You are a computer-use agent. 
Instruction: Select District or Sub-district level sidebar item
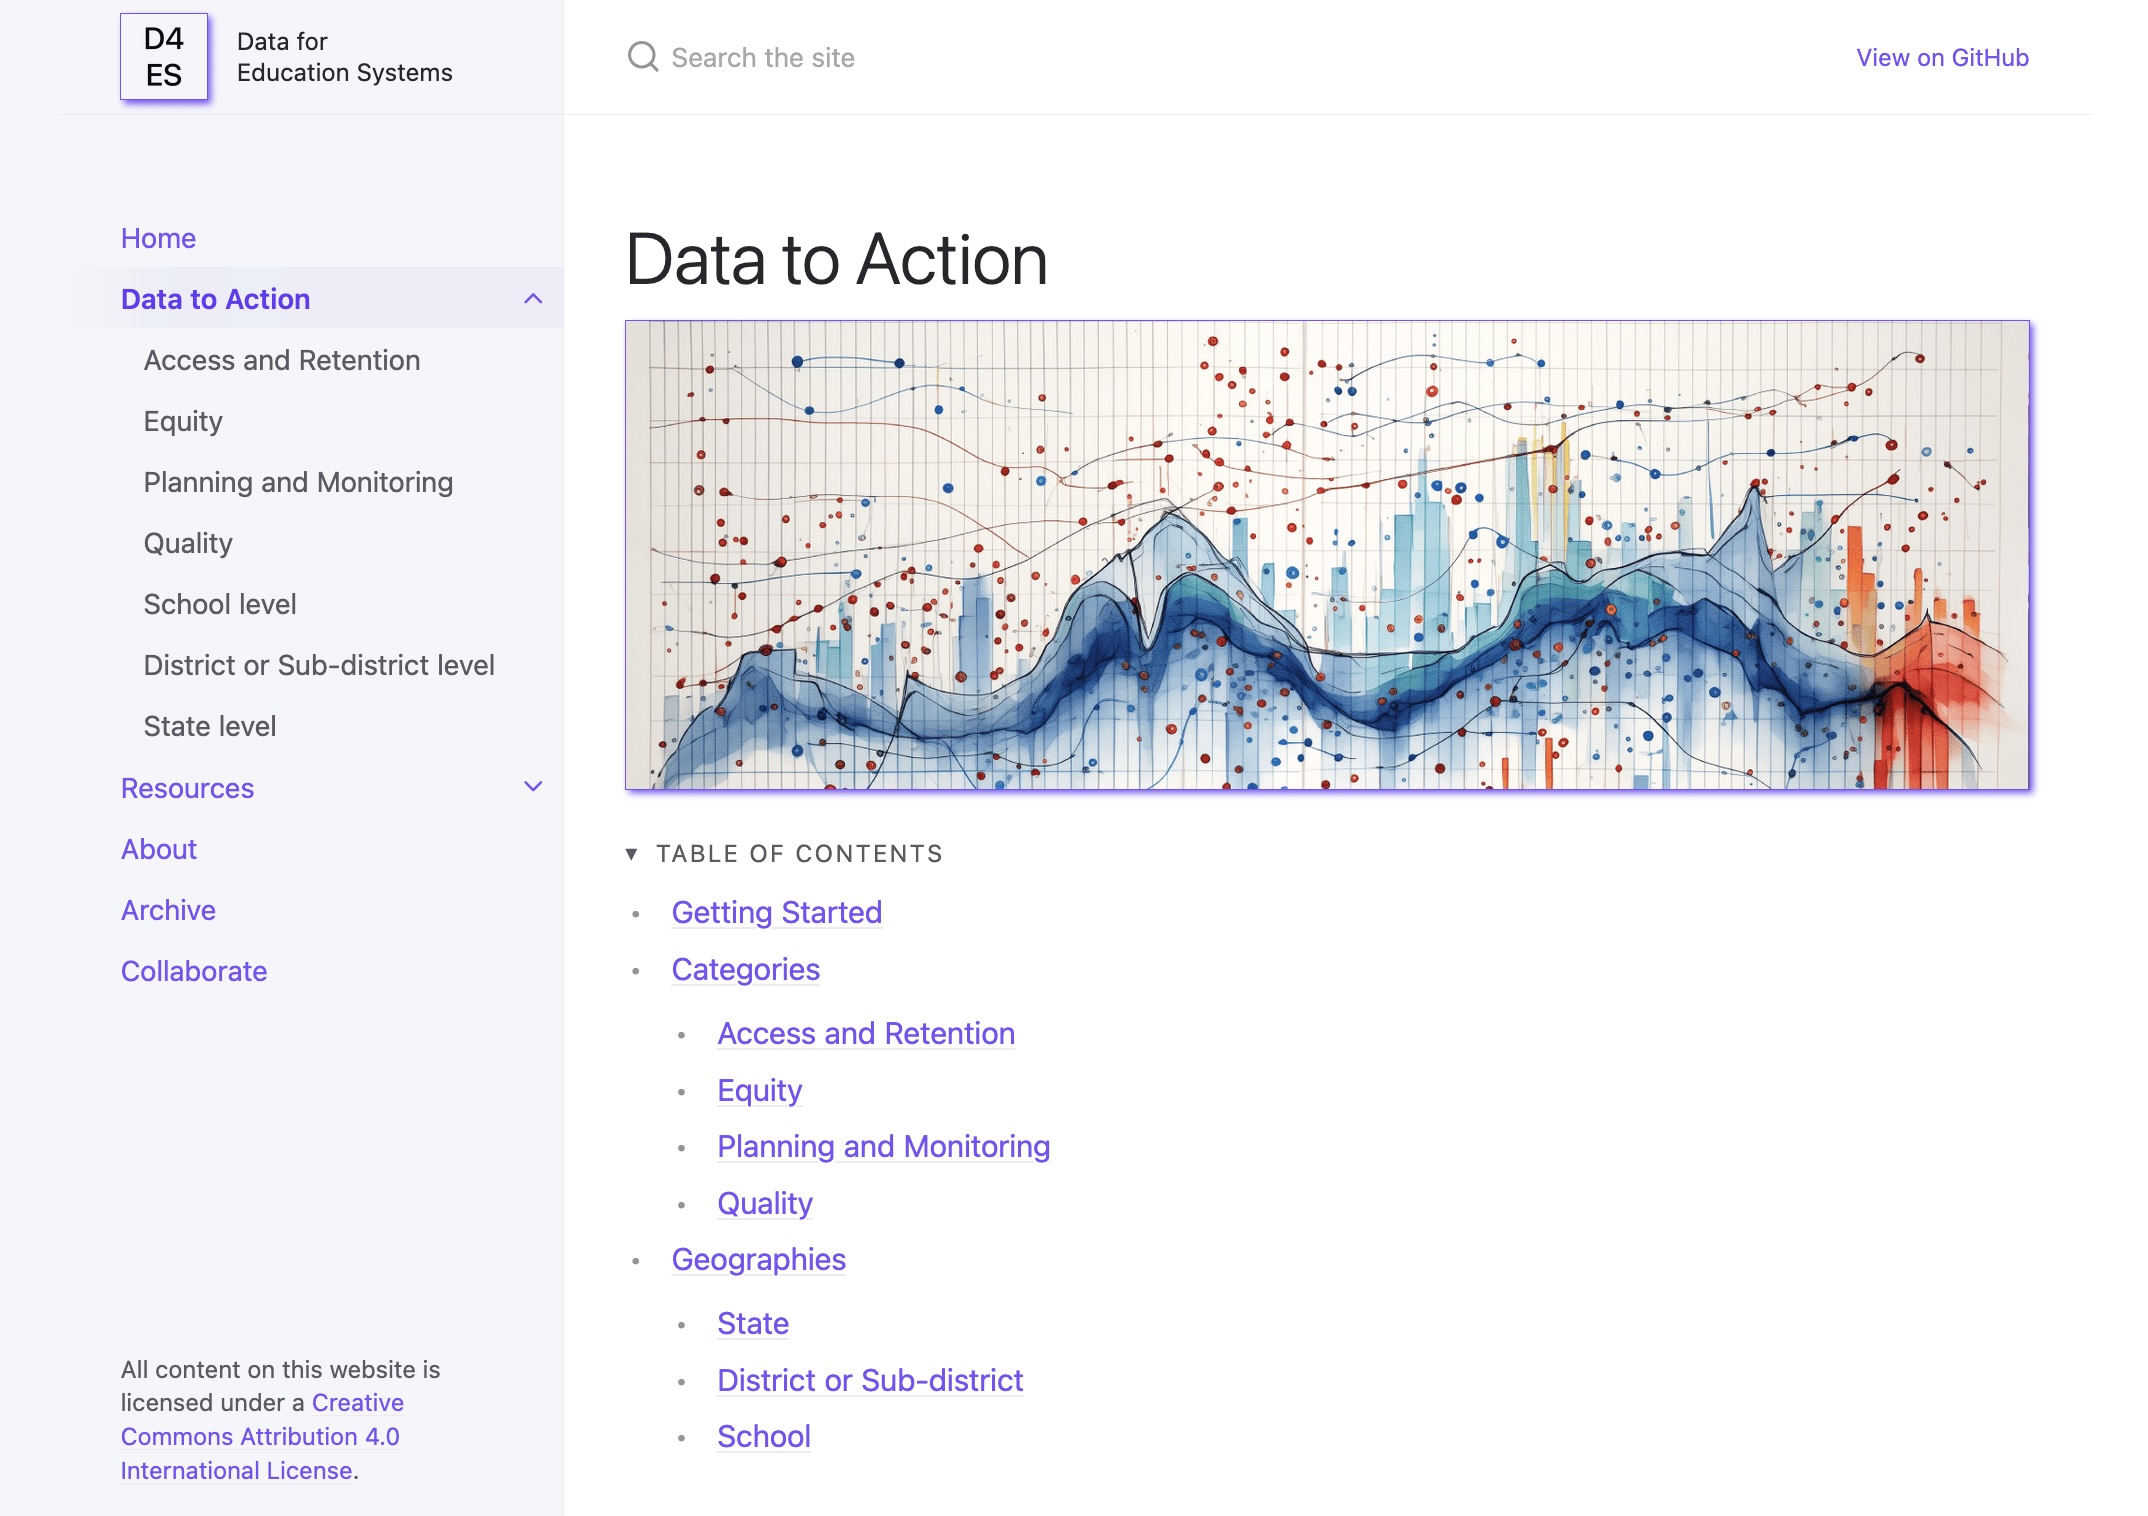point(319,665)
